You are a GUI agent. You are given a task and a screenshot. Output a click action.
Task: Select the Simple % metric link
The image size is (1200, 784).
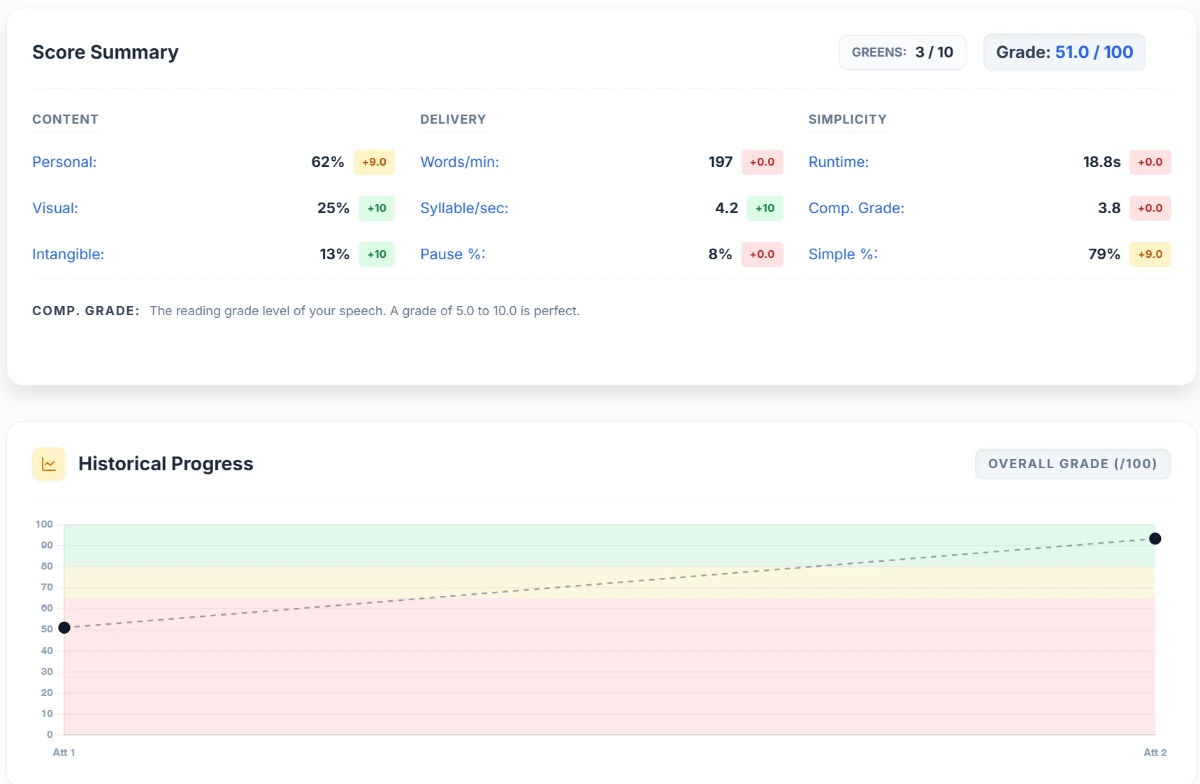[x=843, y=254]
